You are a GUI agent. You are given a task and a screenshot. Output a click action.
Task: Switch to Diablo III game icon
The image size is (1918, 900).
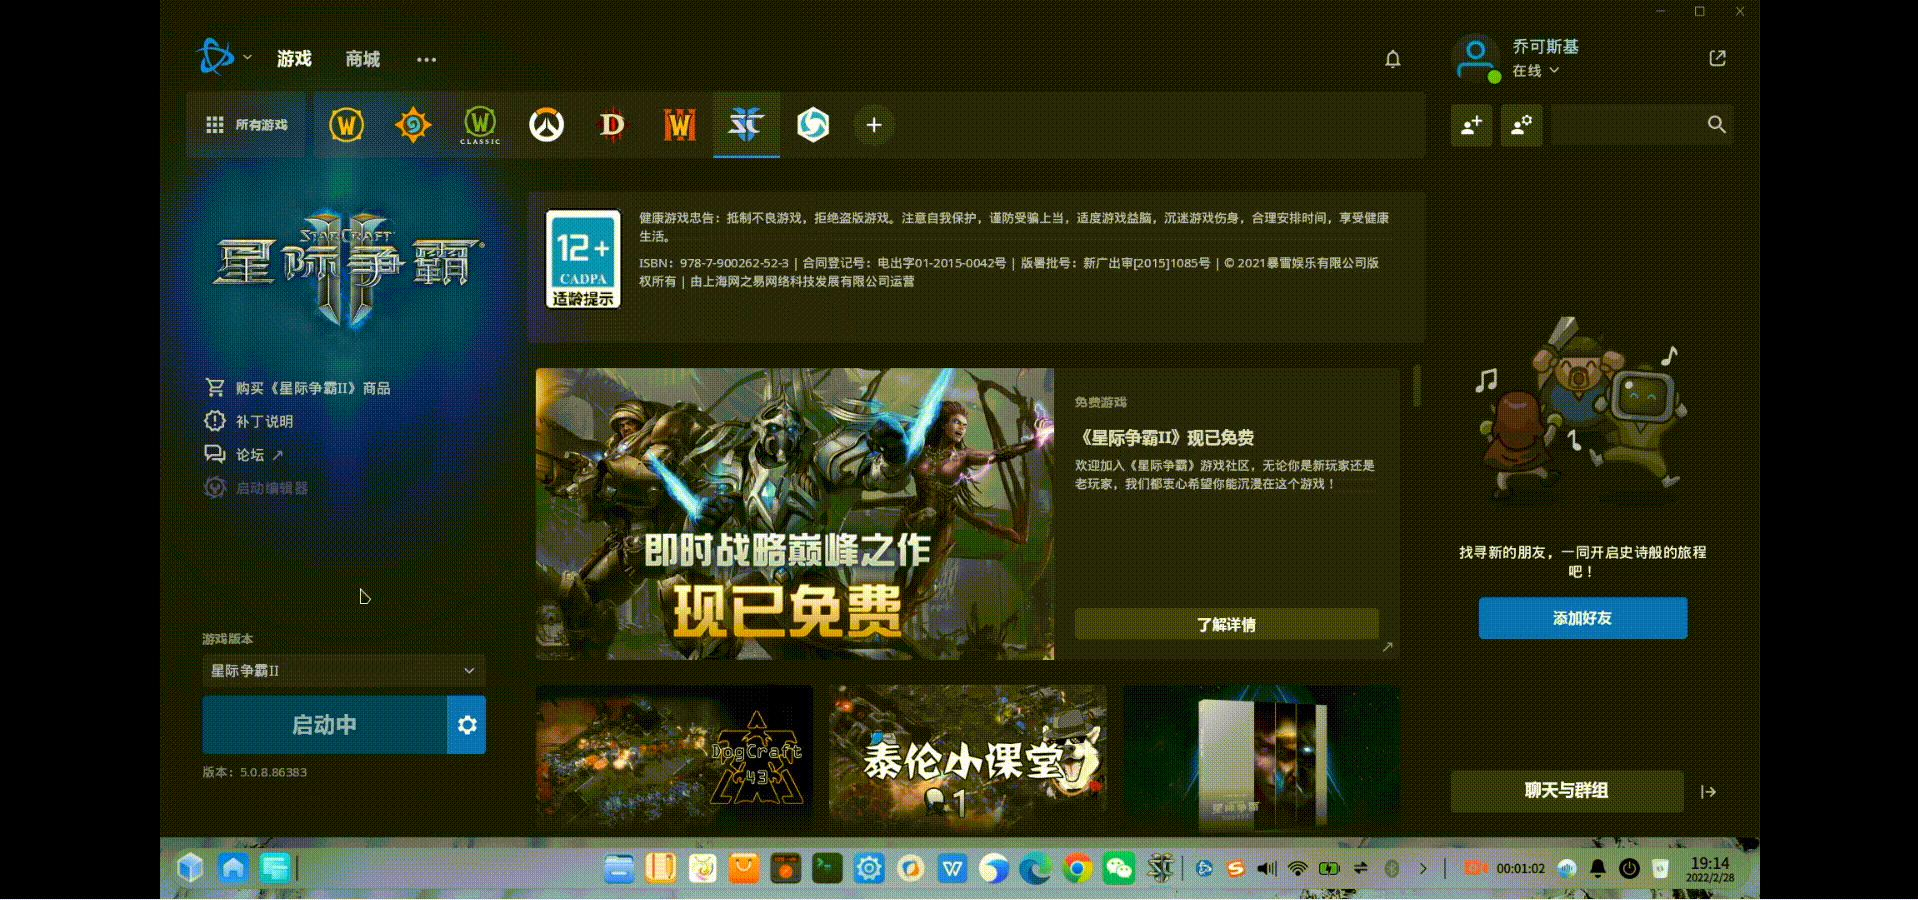pyautogui.click(x=612, y=125)
